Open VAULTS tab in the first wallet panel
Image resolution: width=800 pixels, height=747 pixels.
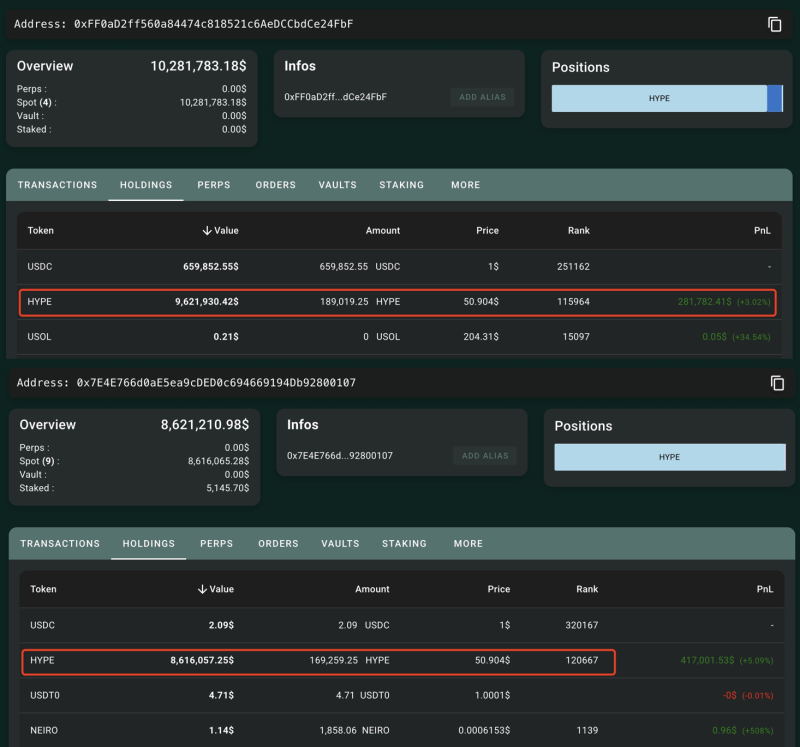pyautogui.click(x=337, y=185)
